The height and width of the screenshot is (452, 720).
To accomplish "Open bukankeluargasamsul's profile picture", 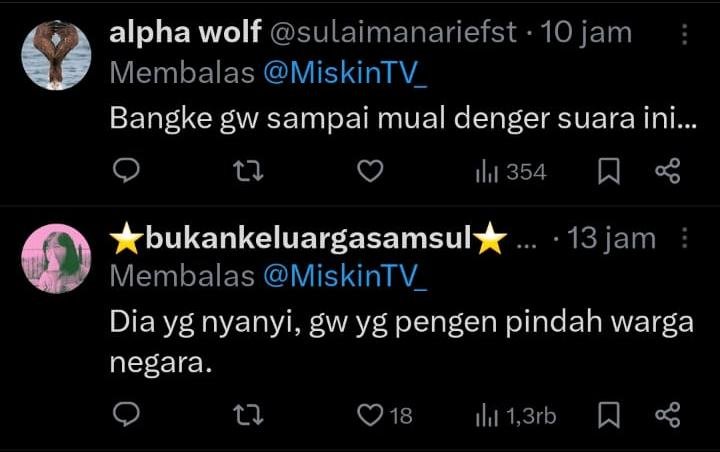I will (x=56, y=258).
